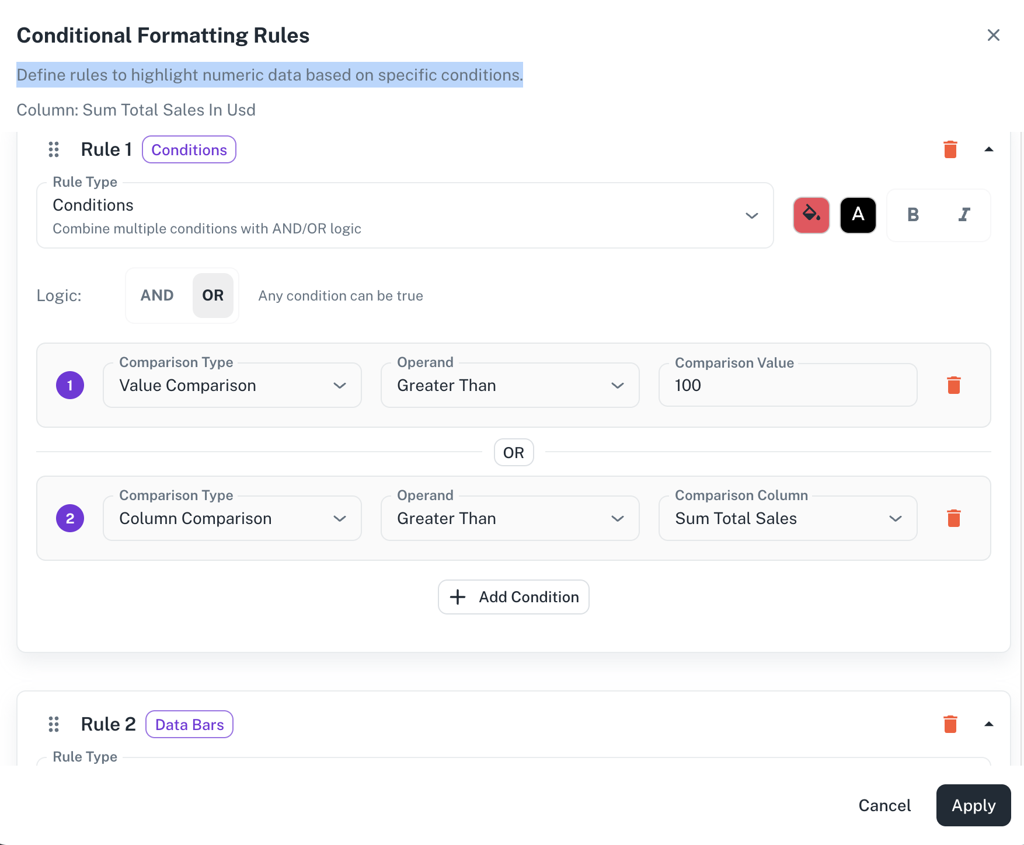Open the red fill color swatch
This screenshot has width=1024, height=845.
pos(811,215)
